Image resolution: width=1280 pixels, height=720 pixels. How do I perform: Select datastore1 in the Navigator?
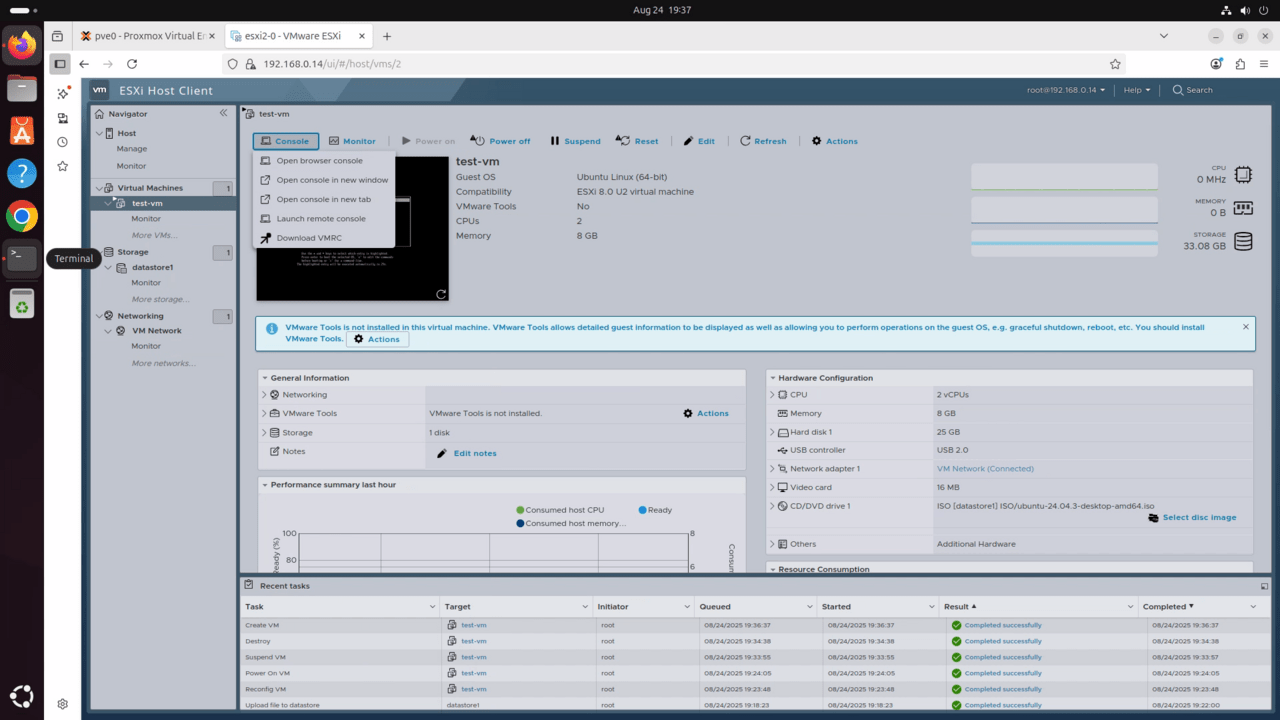pyautogui.click(x=152, y=268)
